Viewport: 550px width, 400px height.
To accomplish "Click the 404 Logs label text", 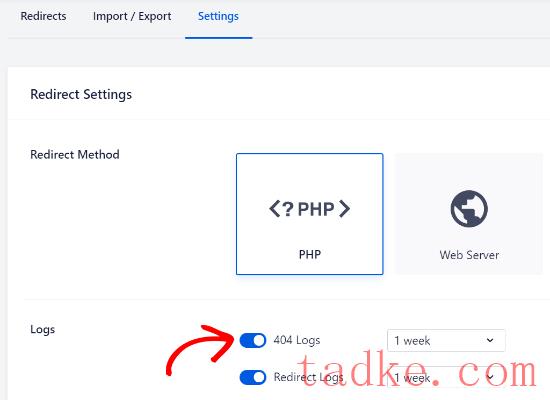I will coord(297,340).
